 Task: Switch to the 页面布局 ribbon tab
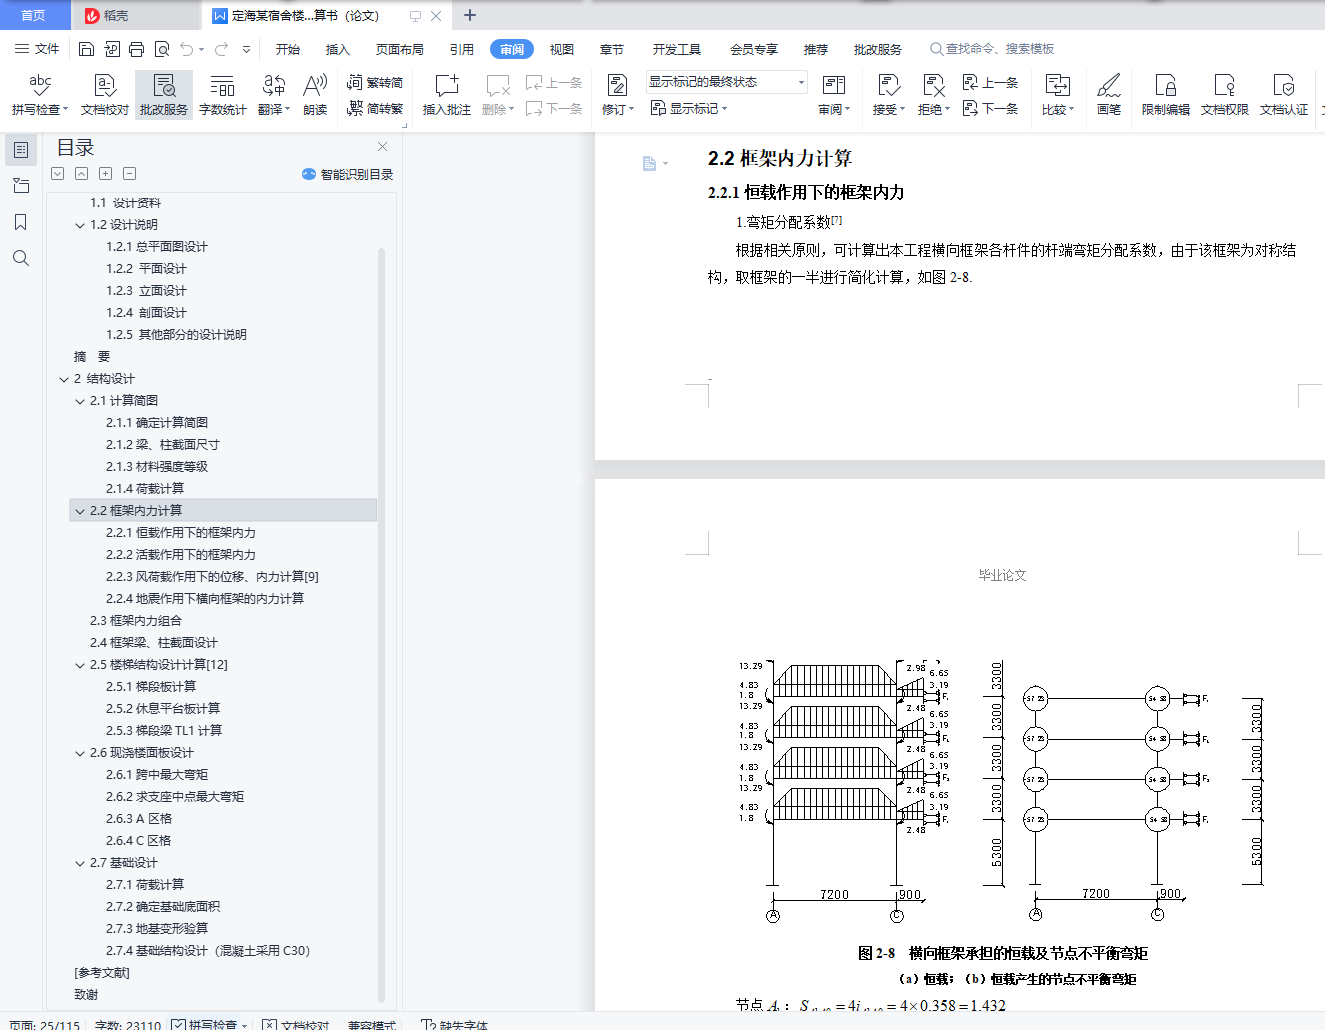point(400,49)
